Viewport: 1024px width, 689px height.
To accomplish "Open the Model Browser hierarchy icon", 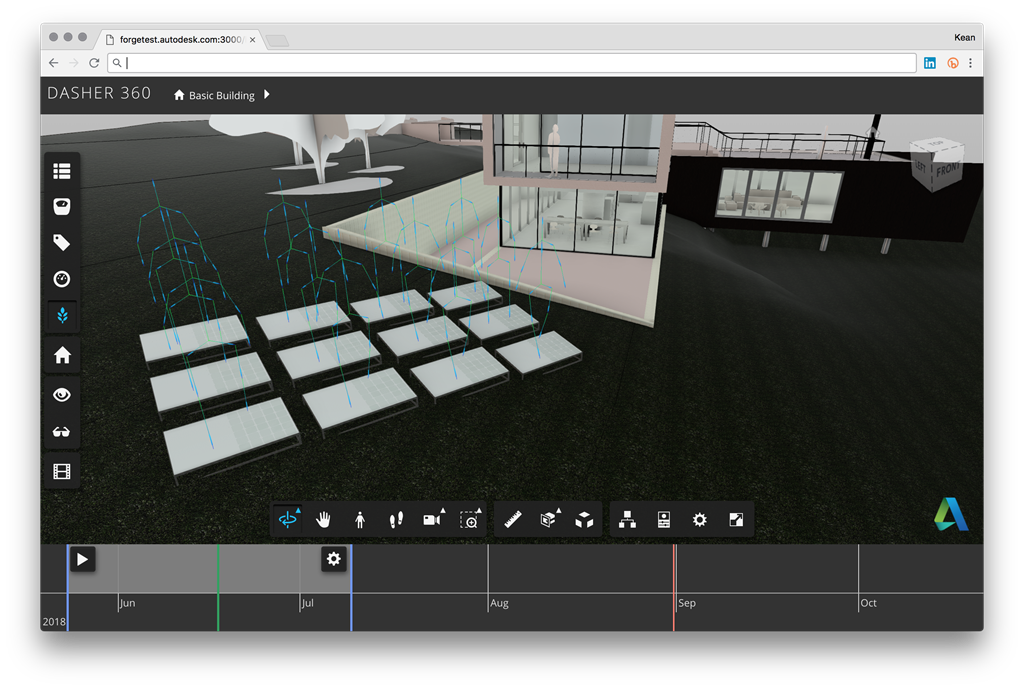I will (627, 520).
